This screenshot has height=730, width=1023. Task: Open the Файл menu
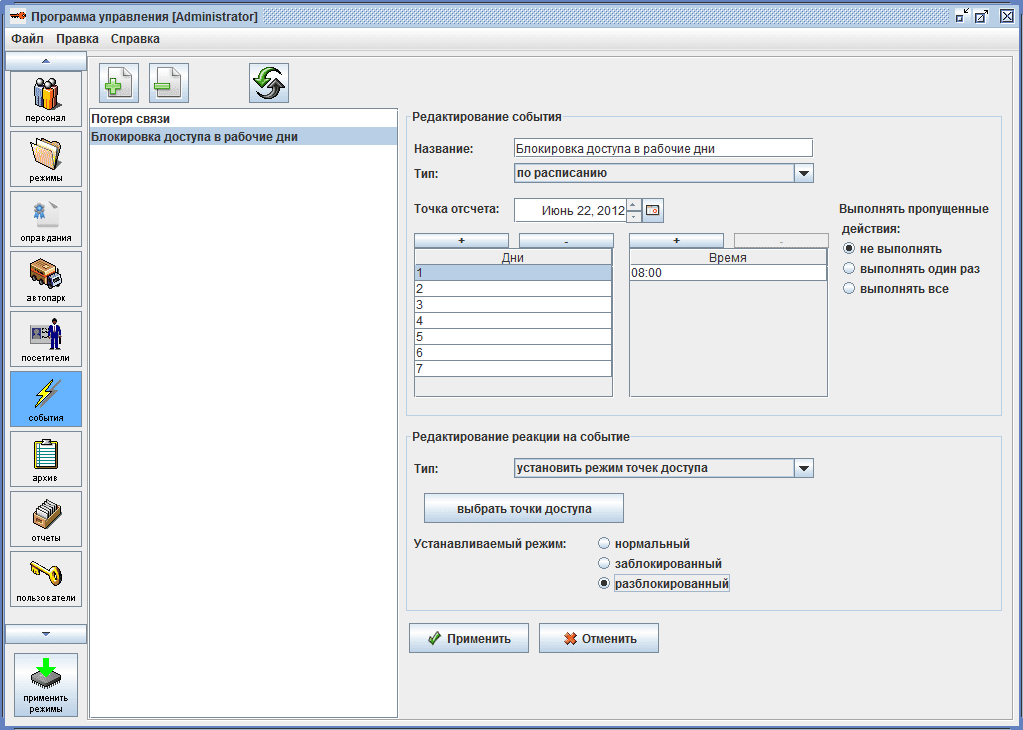click(x=27, y=39)
